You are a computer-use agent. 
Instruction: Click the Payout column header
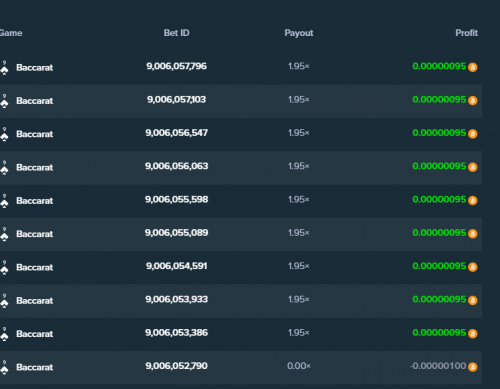tap(299, 33)
